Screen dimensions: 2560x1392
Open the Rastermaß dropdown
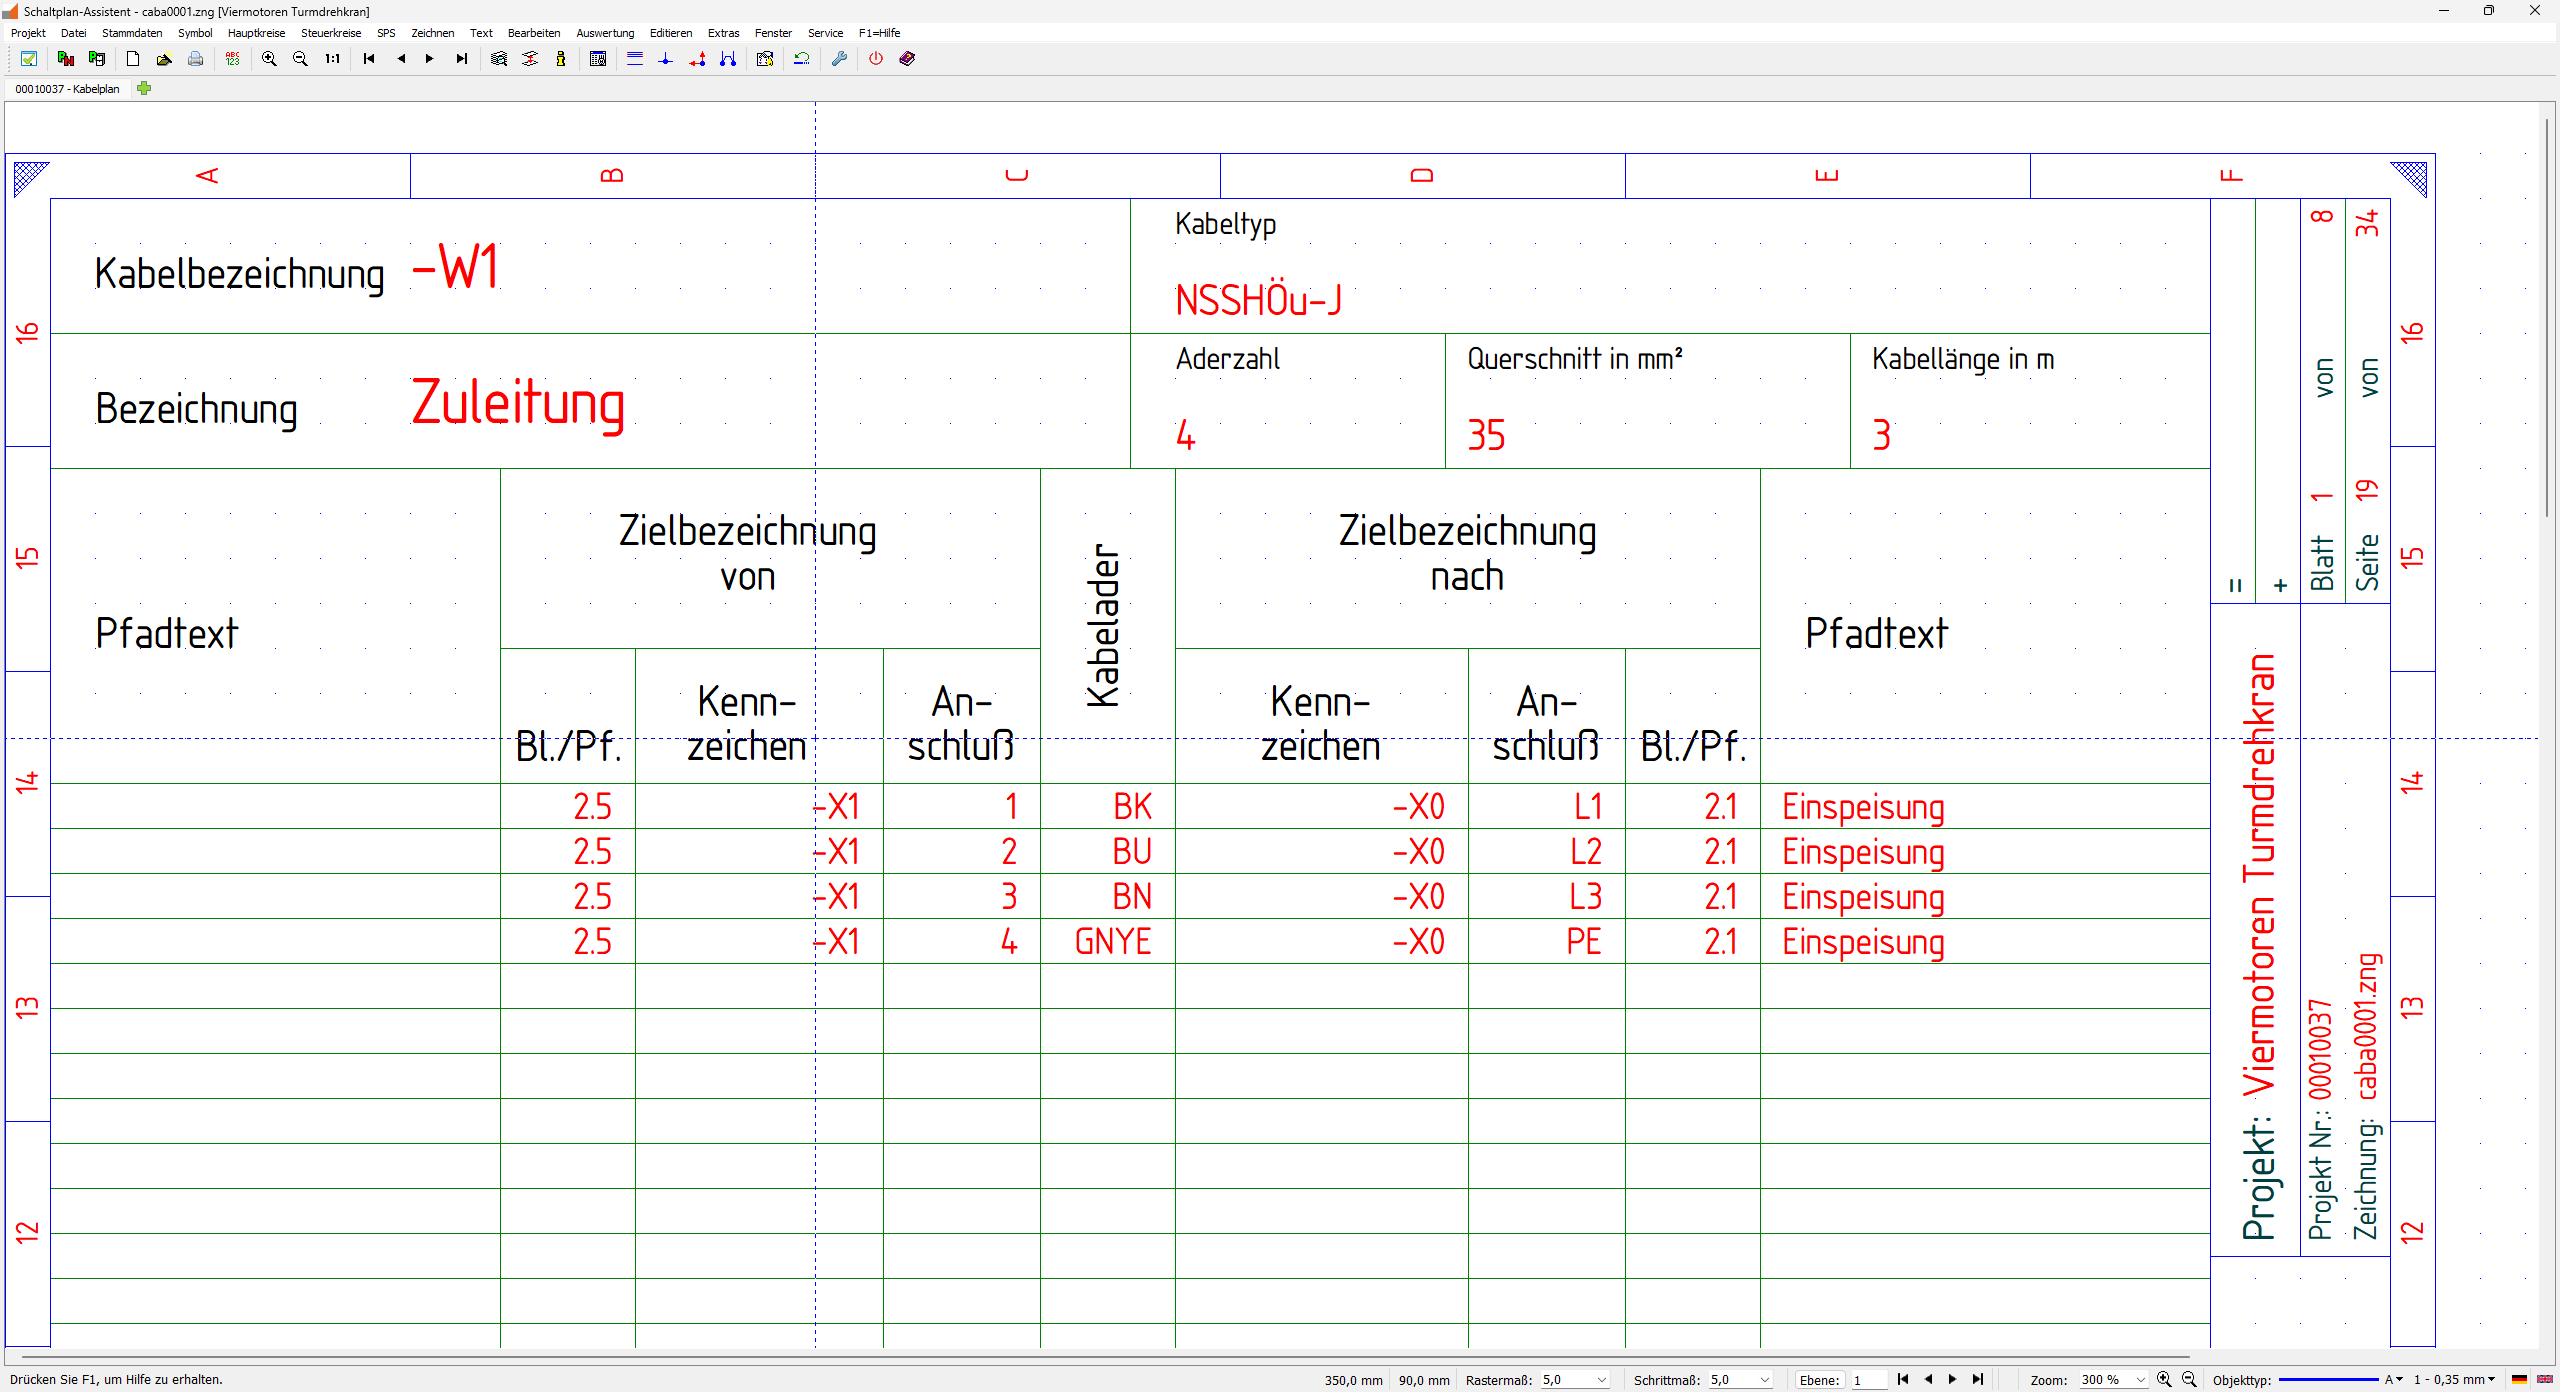click(1602, 1380)
